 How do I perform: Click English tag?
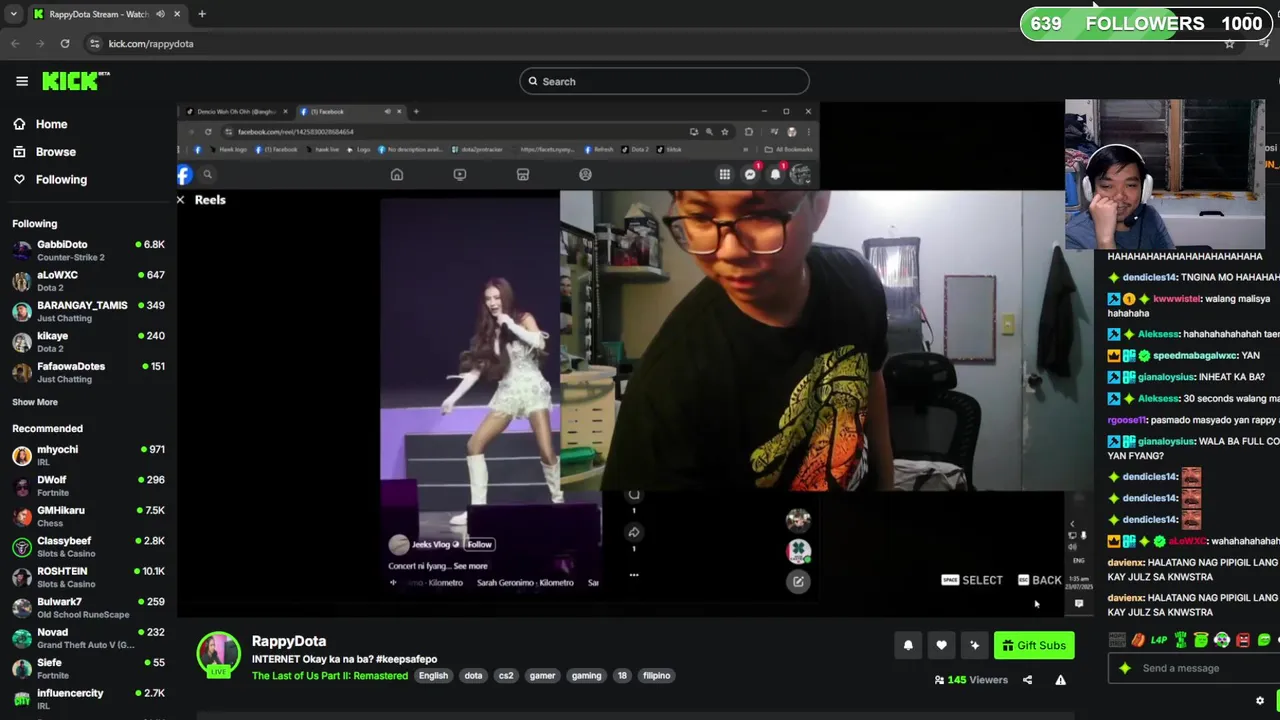pyautogui.click(x=433, y=676)
